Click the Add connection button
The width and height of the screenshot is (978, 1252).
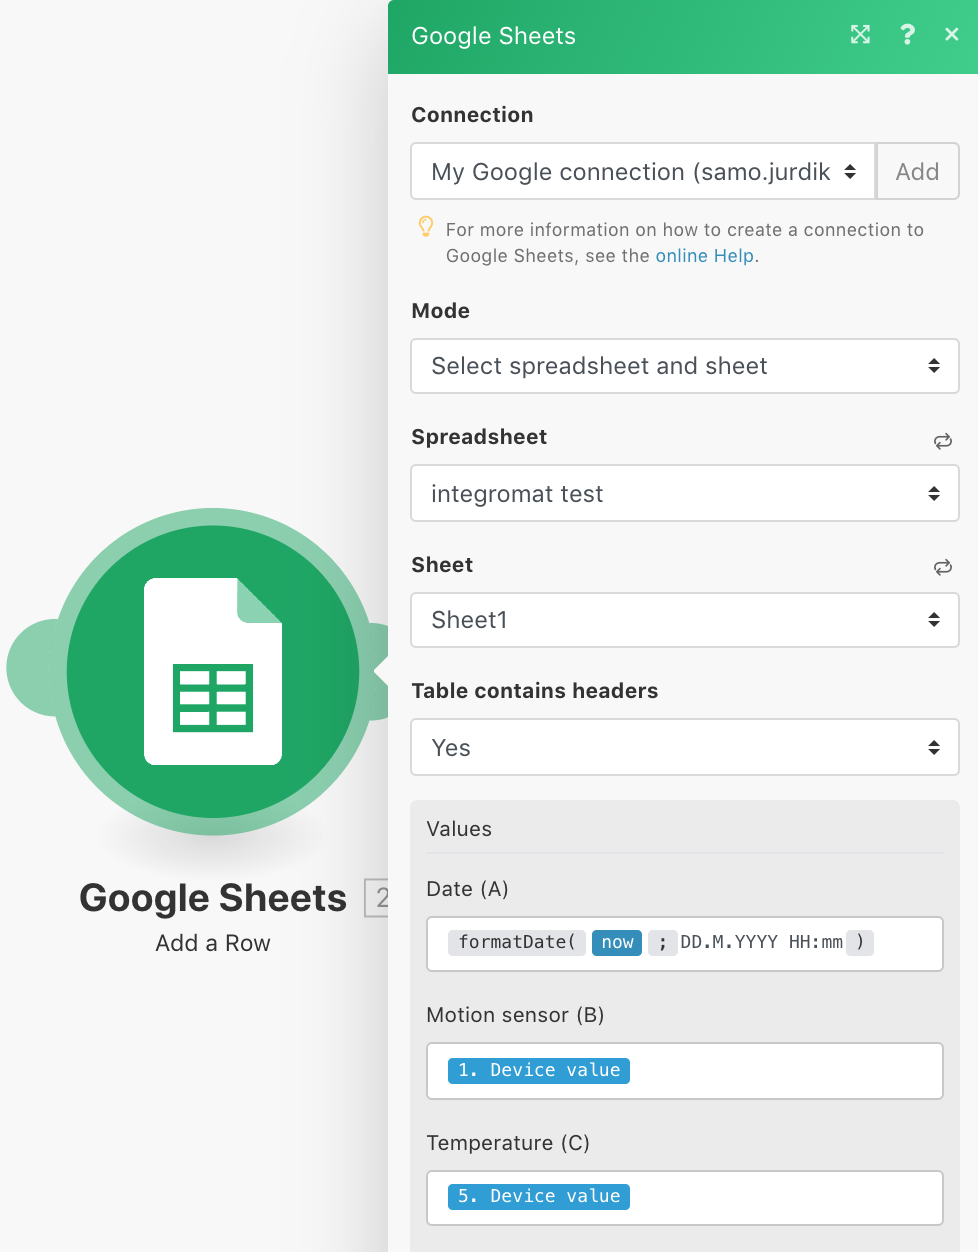tap(917, 171)
